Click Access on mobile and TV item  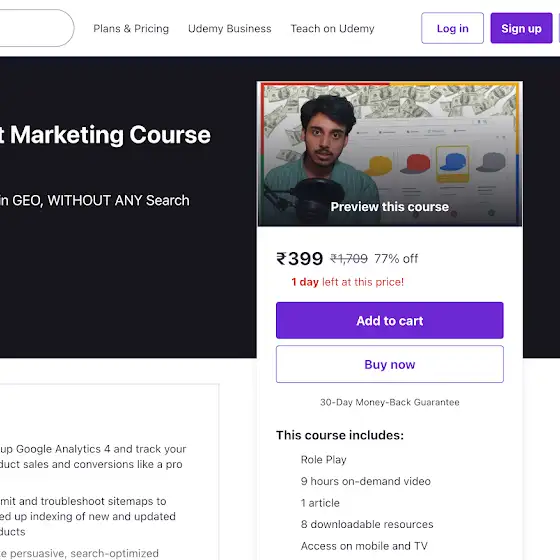pos(364,546)
